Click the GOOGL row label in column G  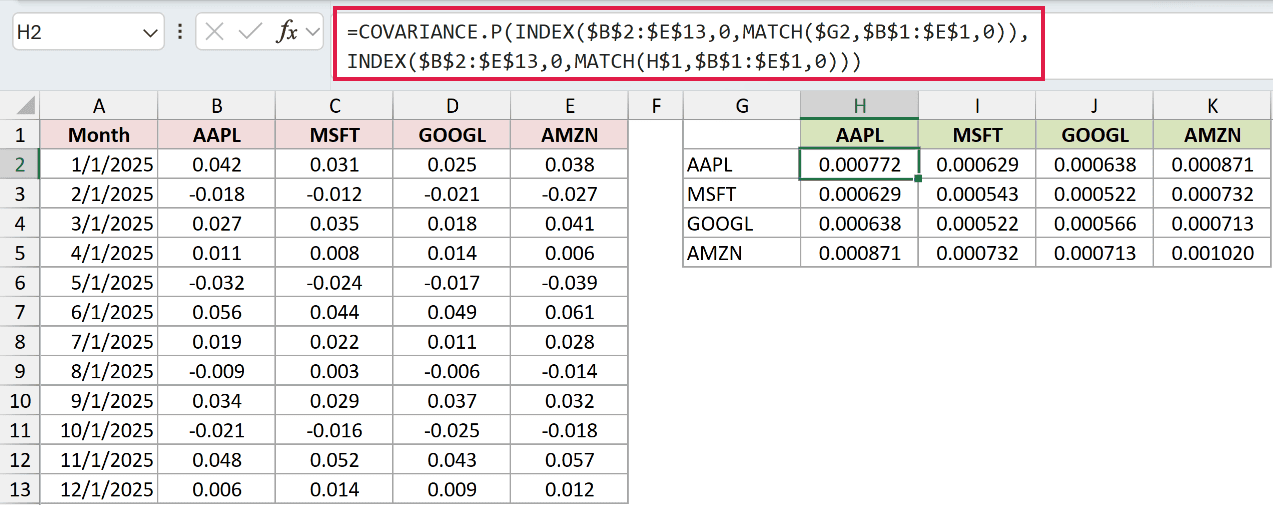741,224
